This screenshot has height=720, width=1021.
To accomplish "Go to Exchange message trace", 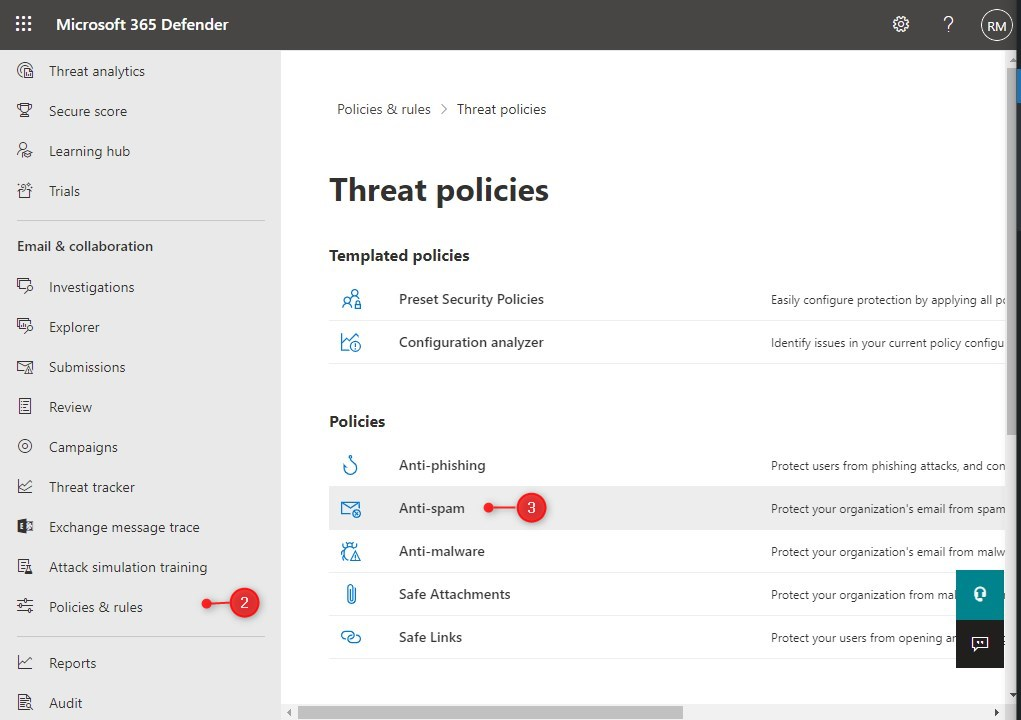I will [x=124, y=527].
